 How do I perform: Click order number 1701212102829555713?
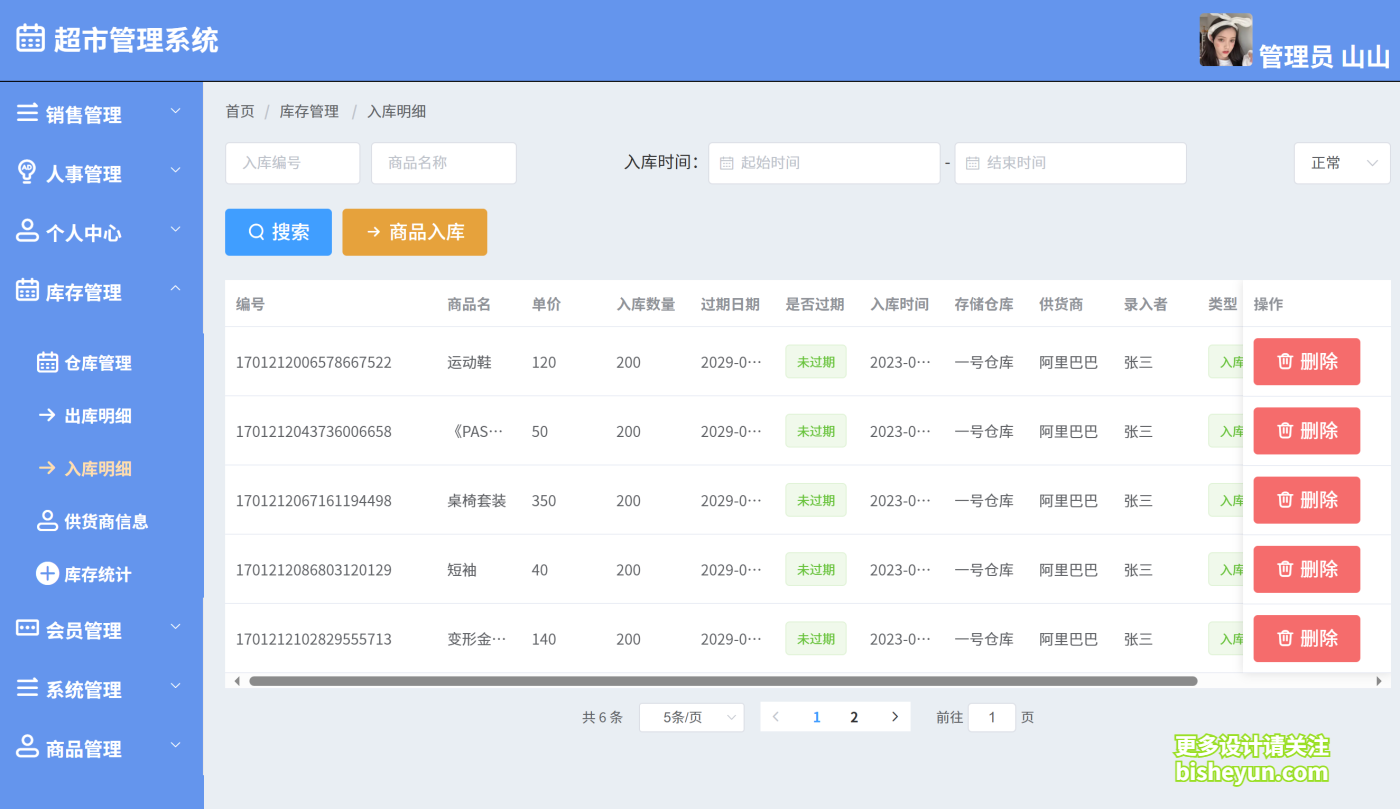point(314,639)
